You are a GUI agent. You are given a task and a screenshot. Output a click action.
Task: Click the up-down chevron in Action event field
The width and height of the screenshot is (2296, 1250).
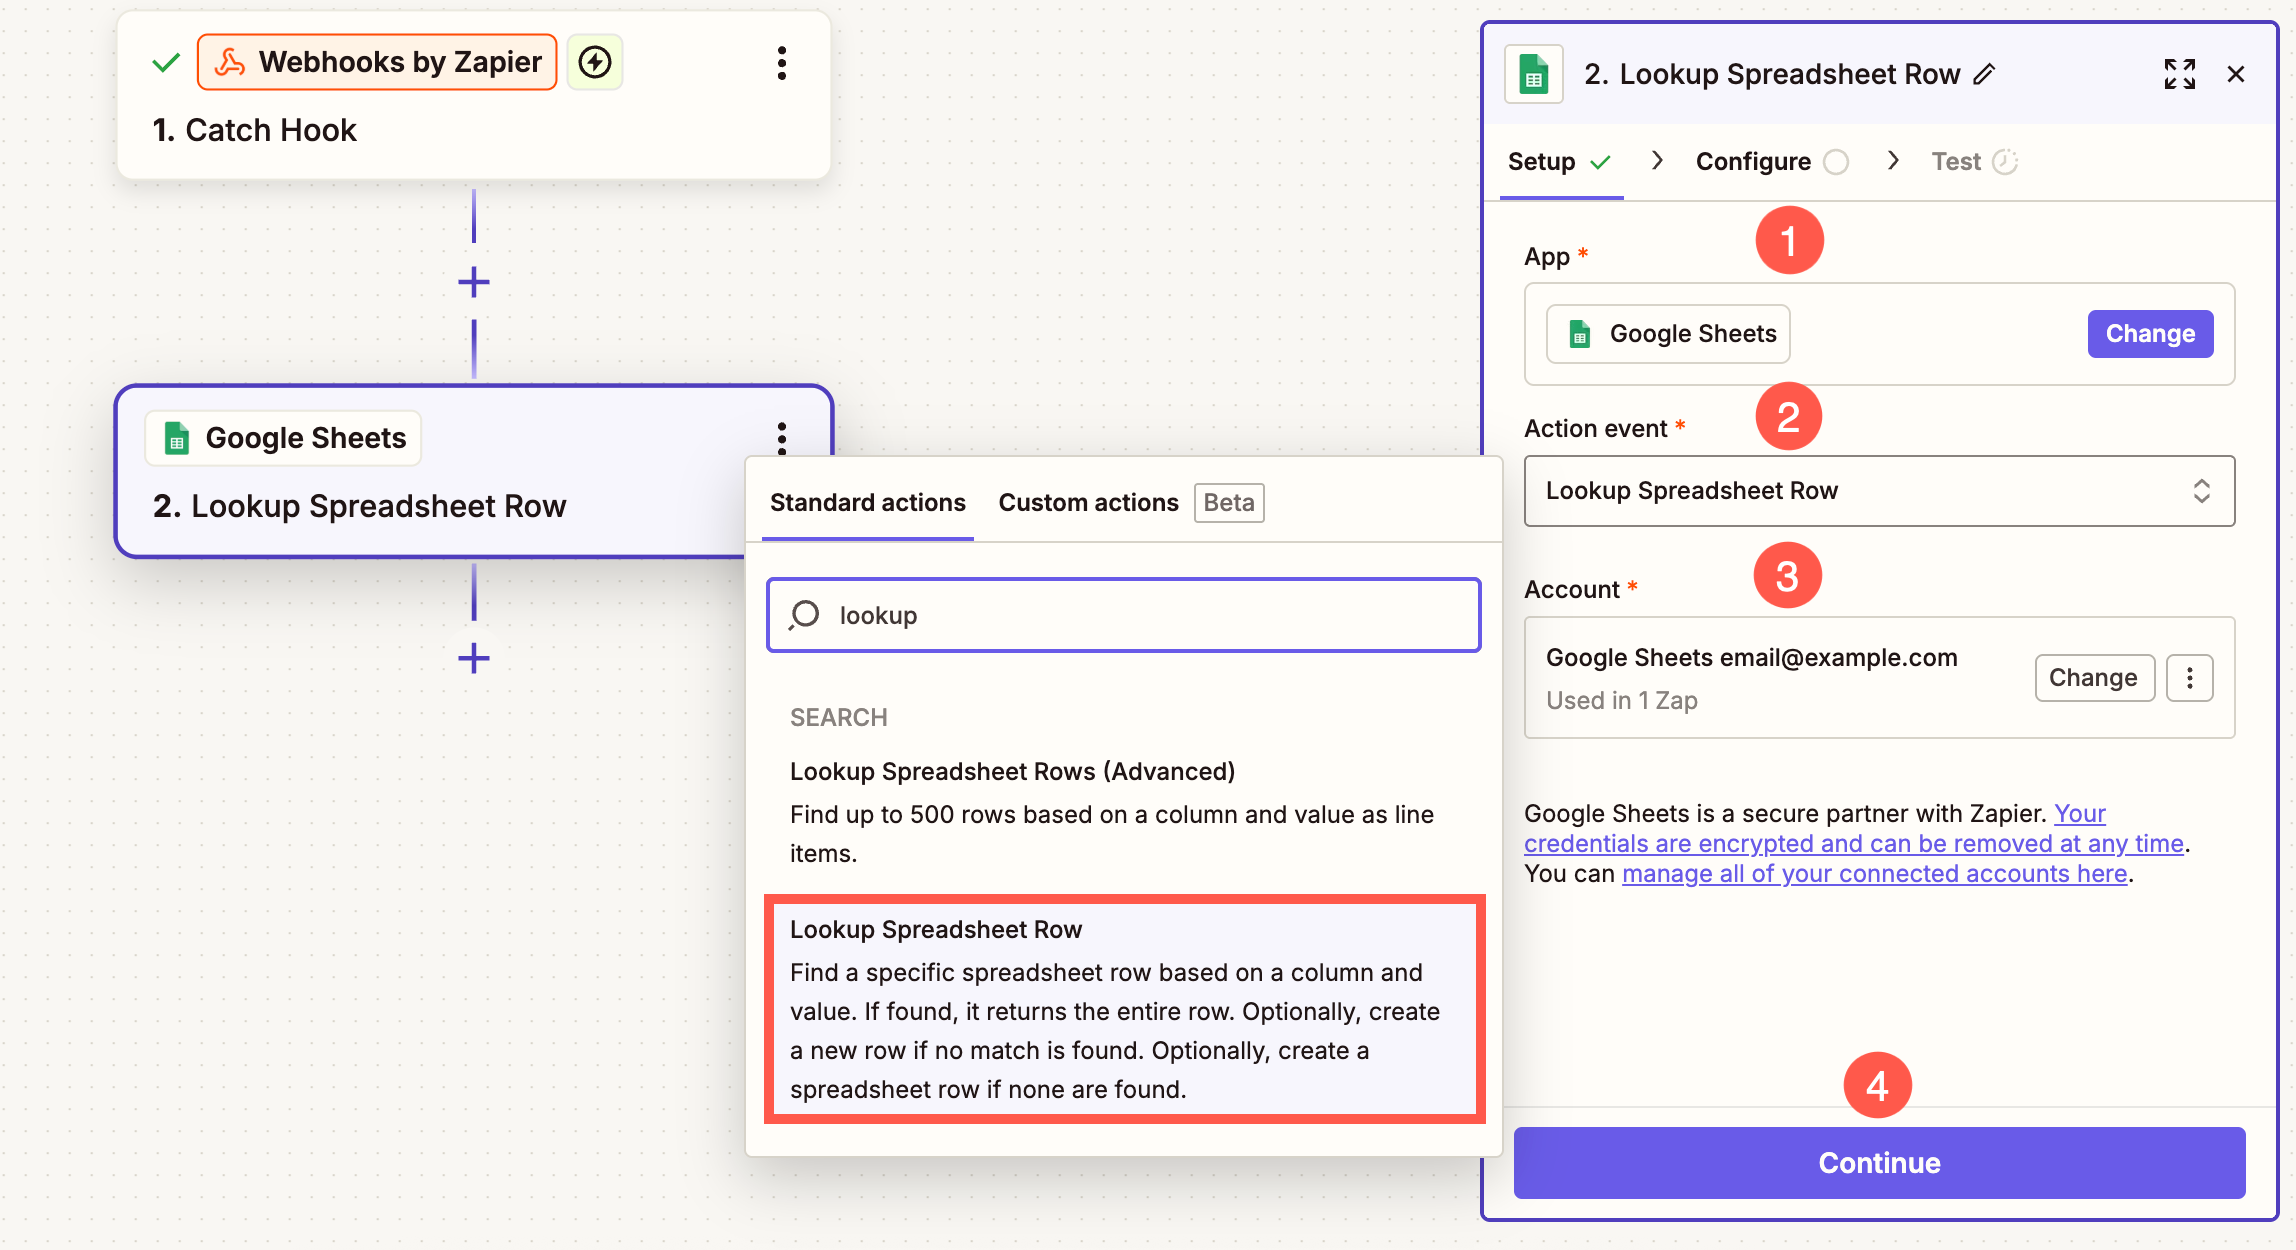pos(2202,491)
